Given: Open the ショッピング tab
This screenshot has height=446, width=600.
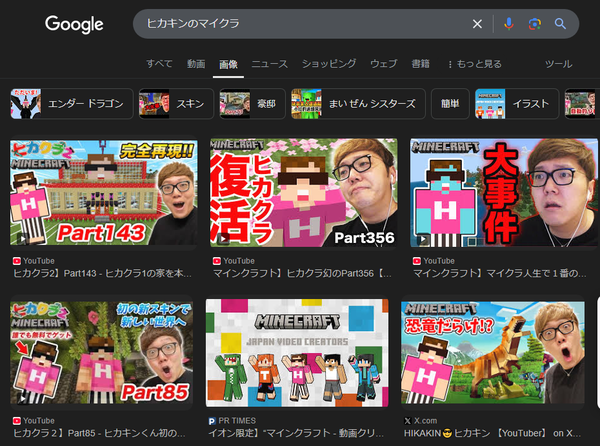Looking at the screenshot, I should [329, 63].
